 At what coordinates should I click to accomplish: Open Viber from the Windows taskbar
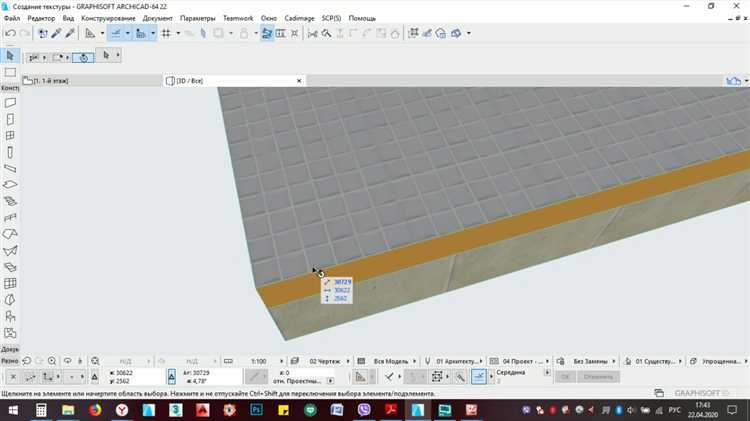(364, 410)
